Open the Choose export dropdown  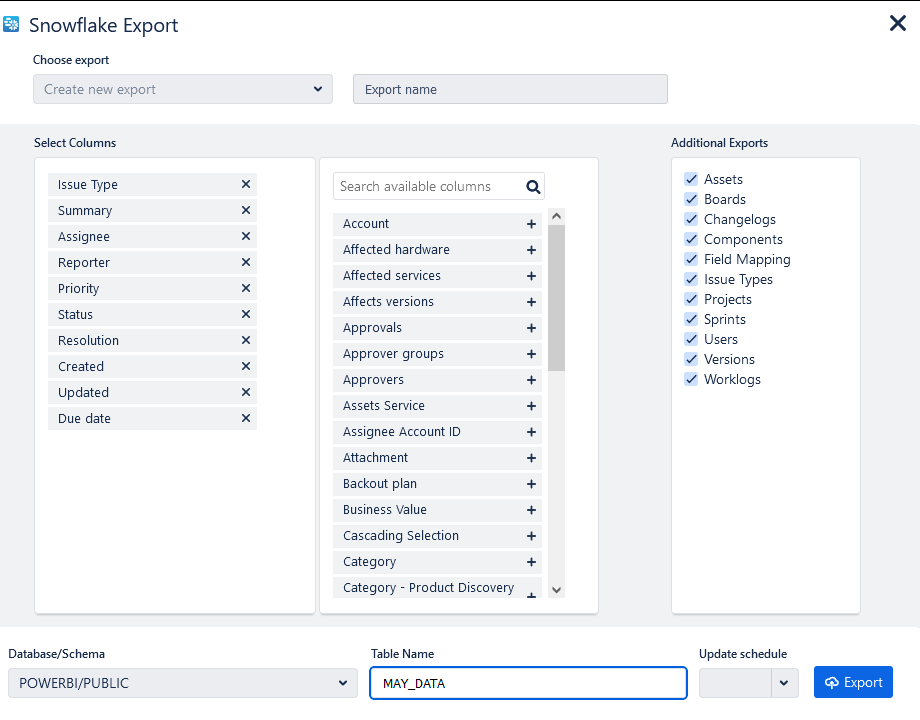[183, 89]
